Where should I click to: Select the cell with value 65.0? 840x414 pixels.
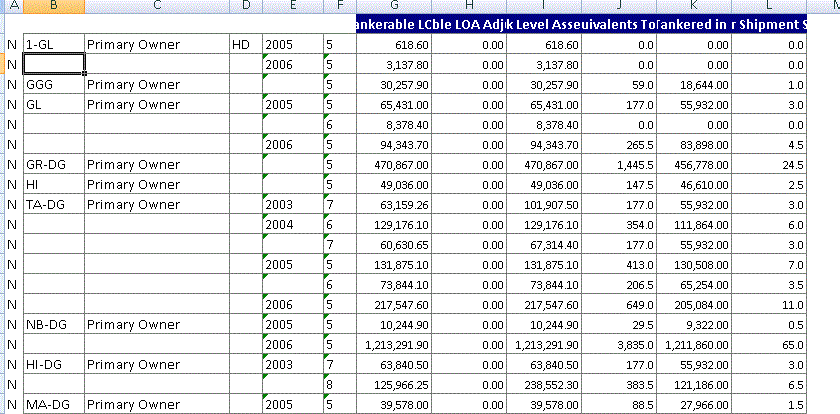(x=769, y=344)
